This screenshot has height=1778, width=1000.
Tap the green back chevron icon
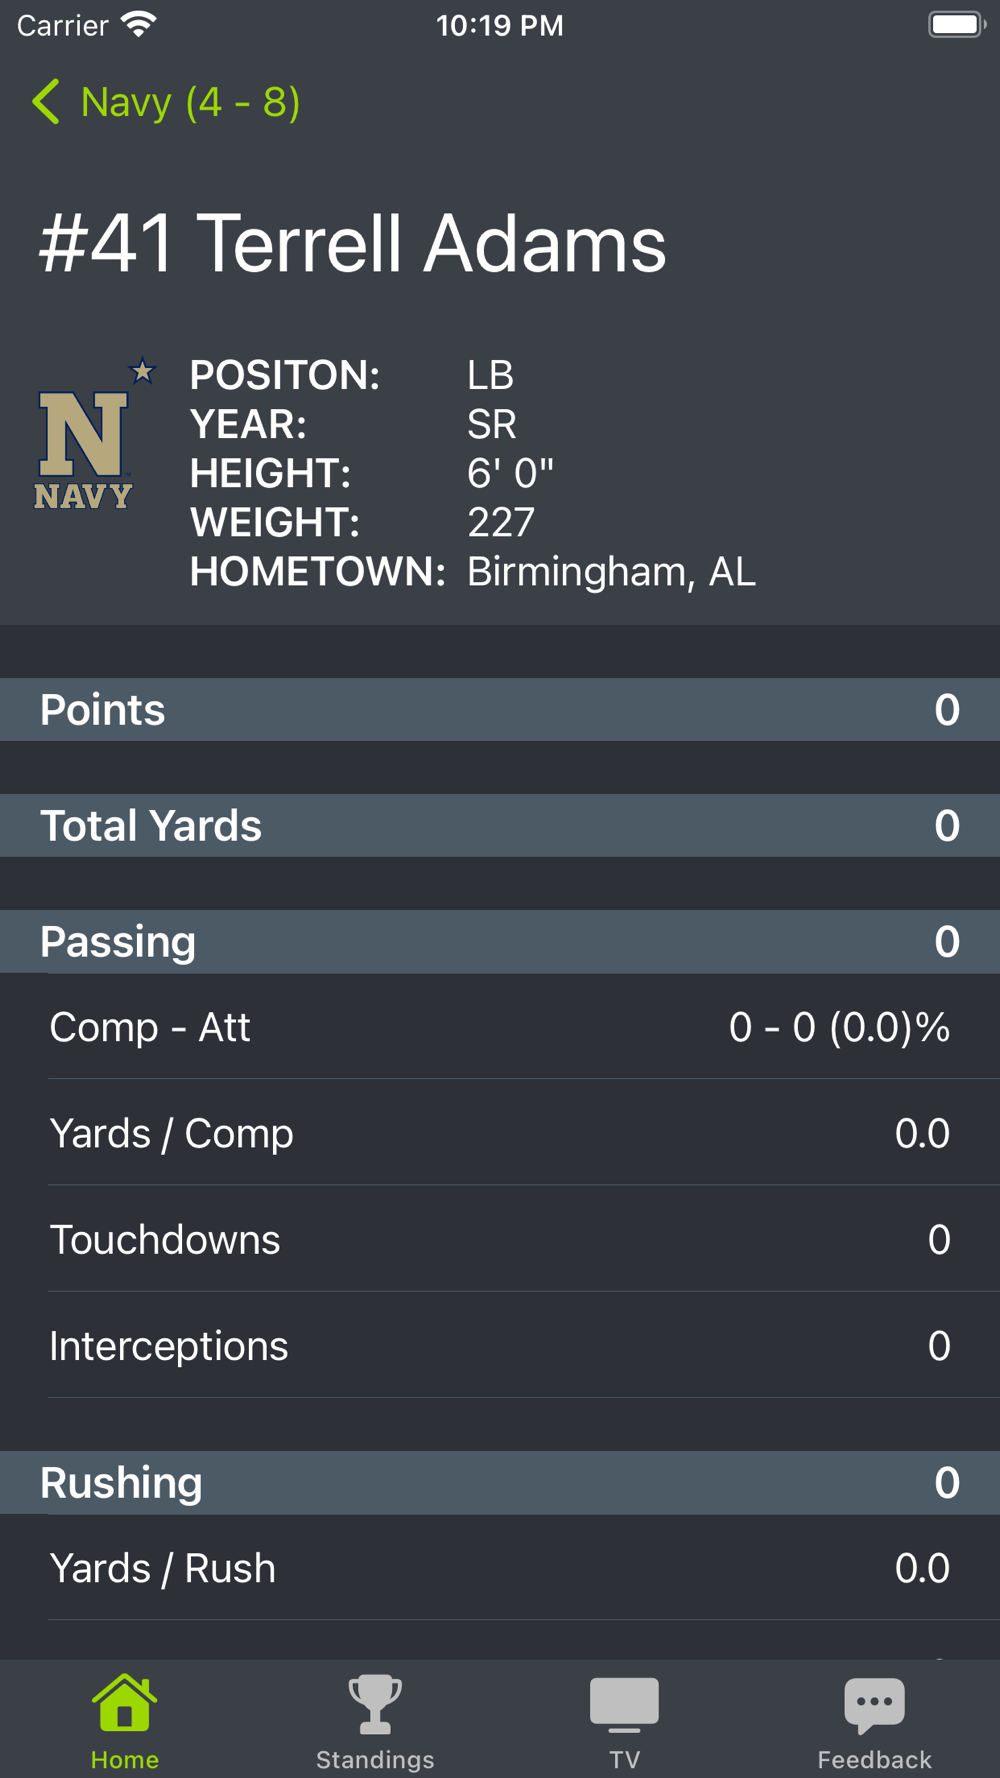tap(46, 102)
